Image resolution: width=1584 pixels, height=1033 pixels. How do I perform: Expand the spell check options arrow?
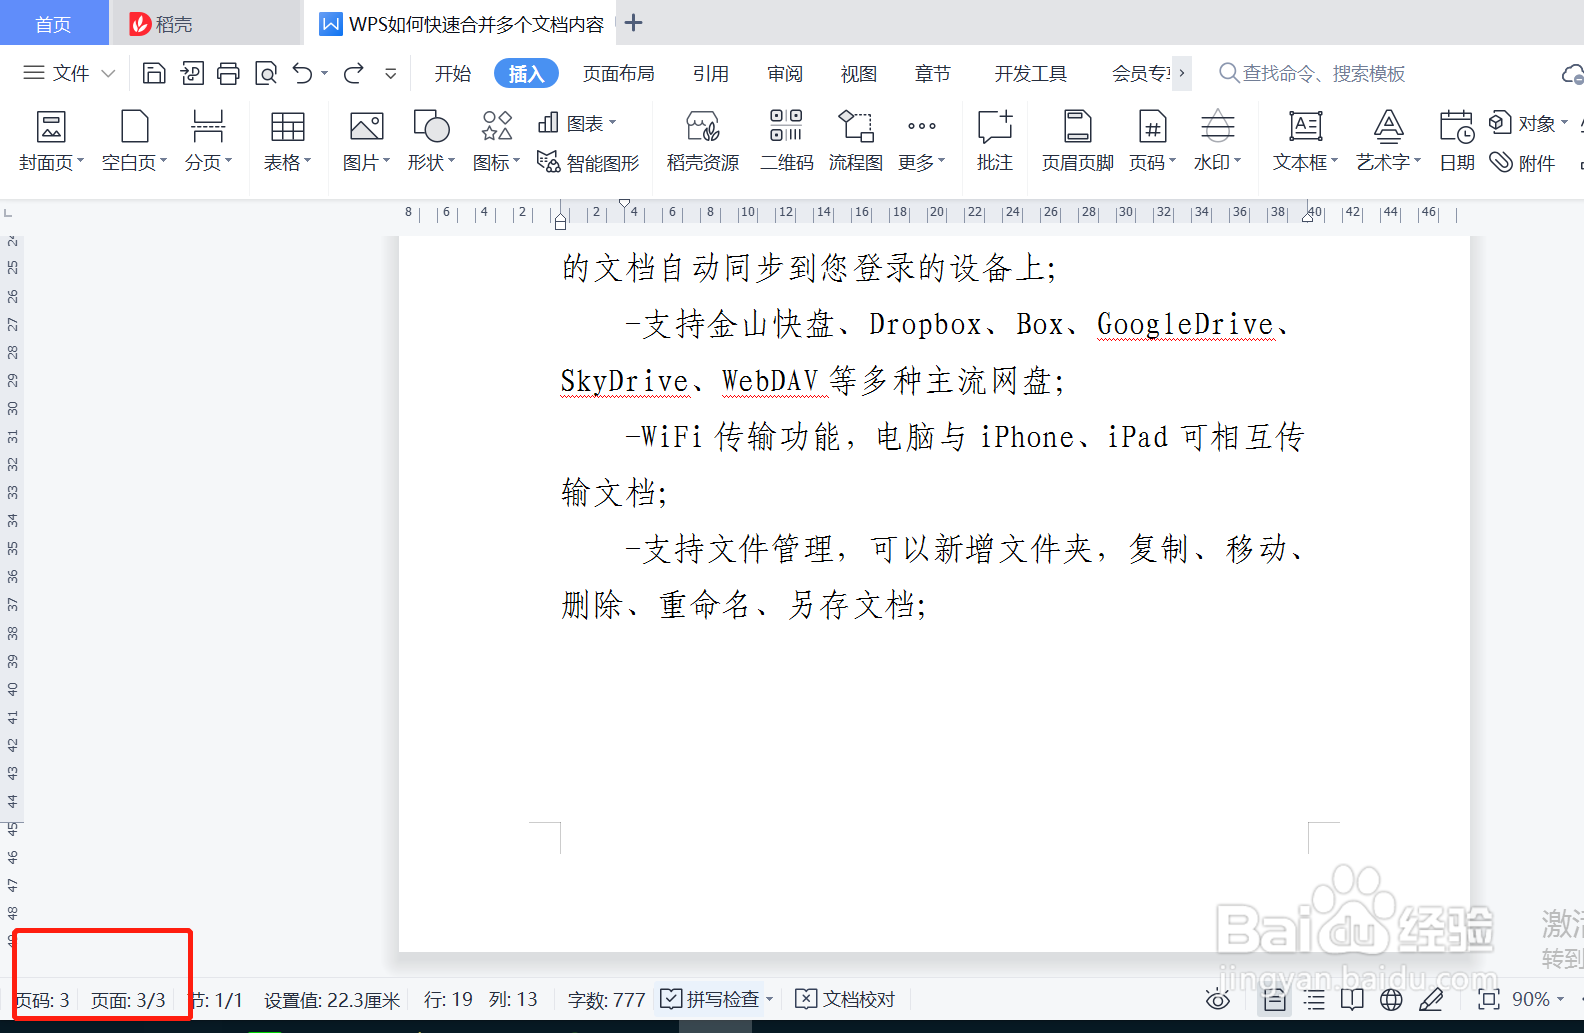[x=769, y=999]
